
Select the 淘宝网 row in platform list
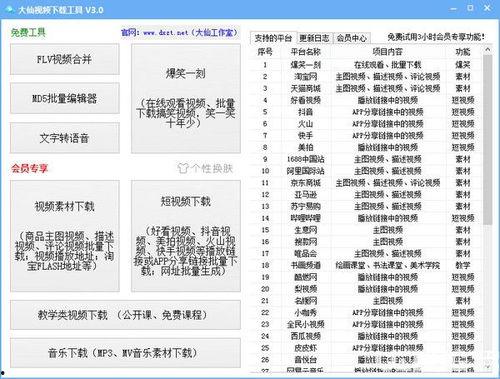[365, 77]
